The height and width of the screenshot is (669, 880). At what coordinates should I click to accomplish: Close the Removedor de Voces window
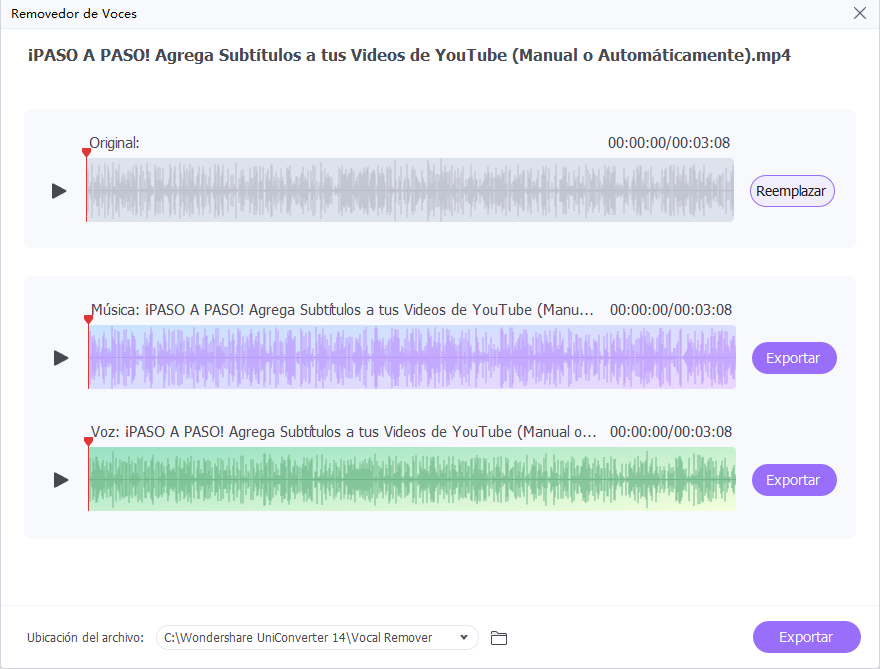click(859, 13)
